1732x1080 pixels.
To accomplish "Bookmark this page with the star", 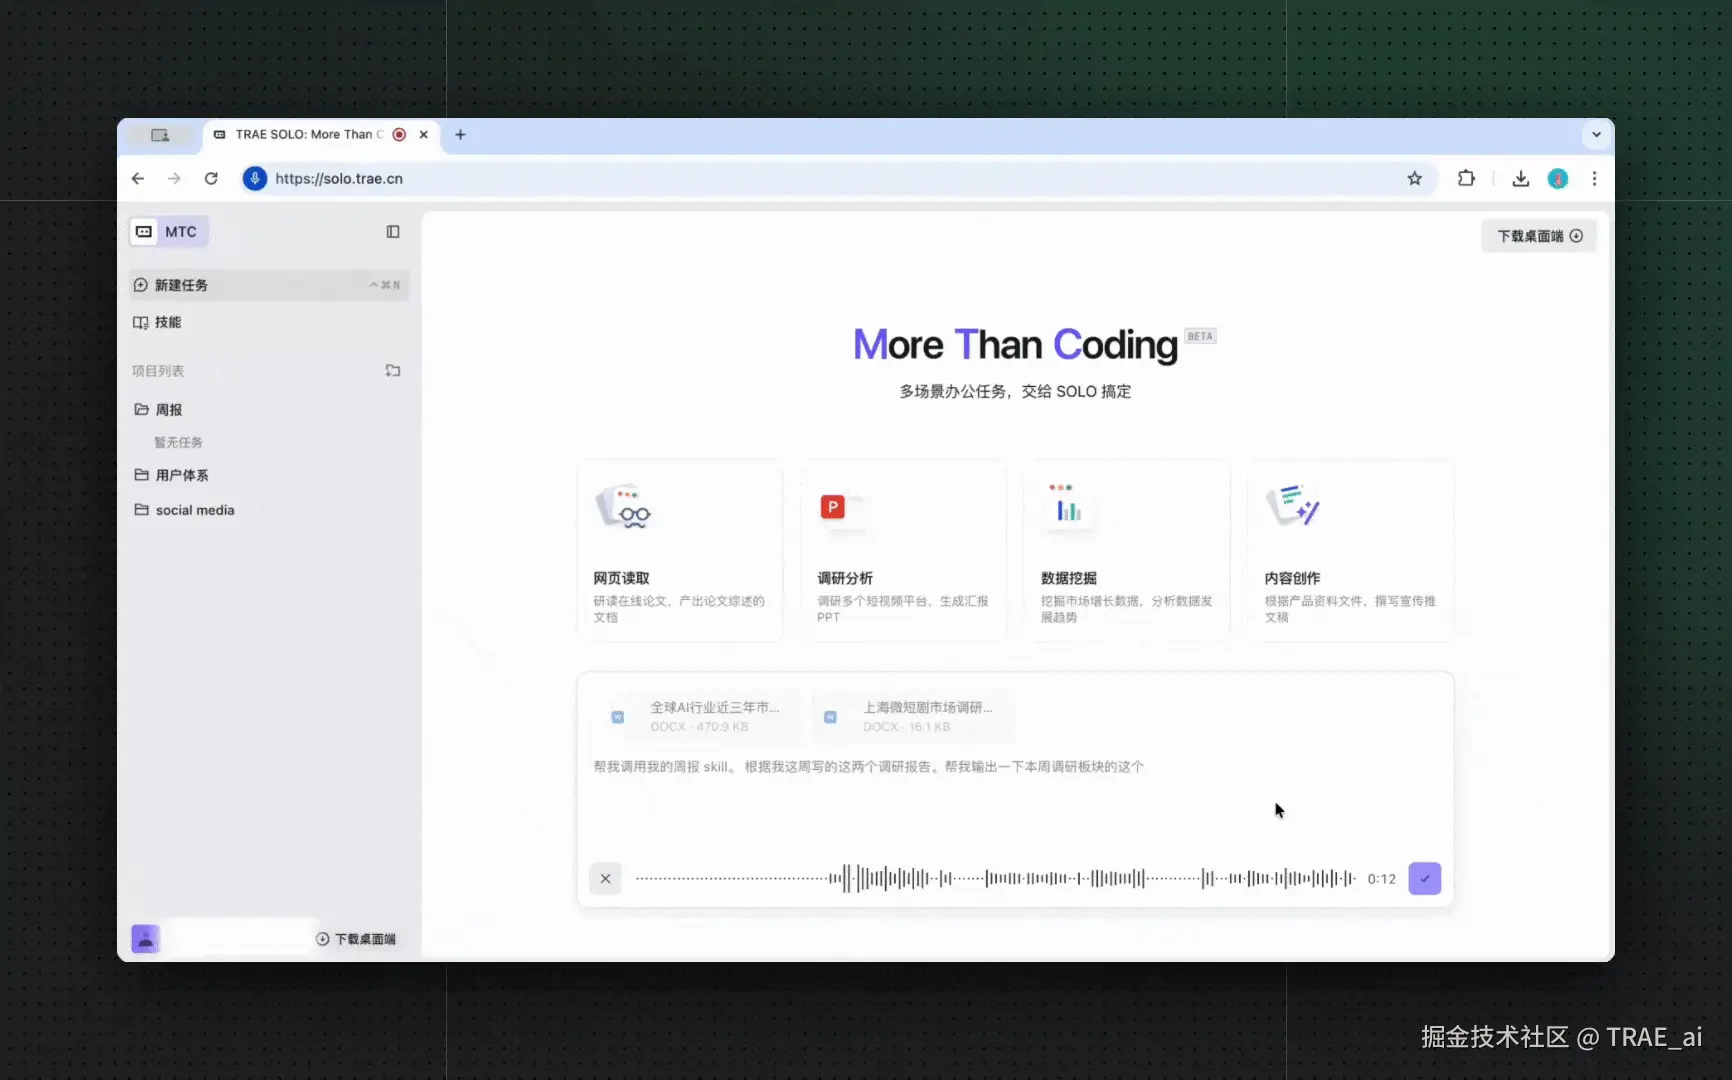I will 1414,179.
